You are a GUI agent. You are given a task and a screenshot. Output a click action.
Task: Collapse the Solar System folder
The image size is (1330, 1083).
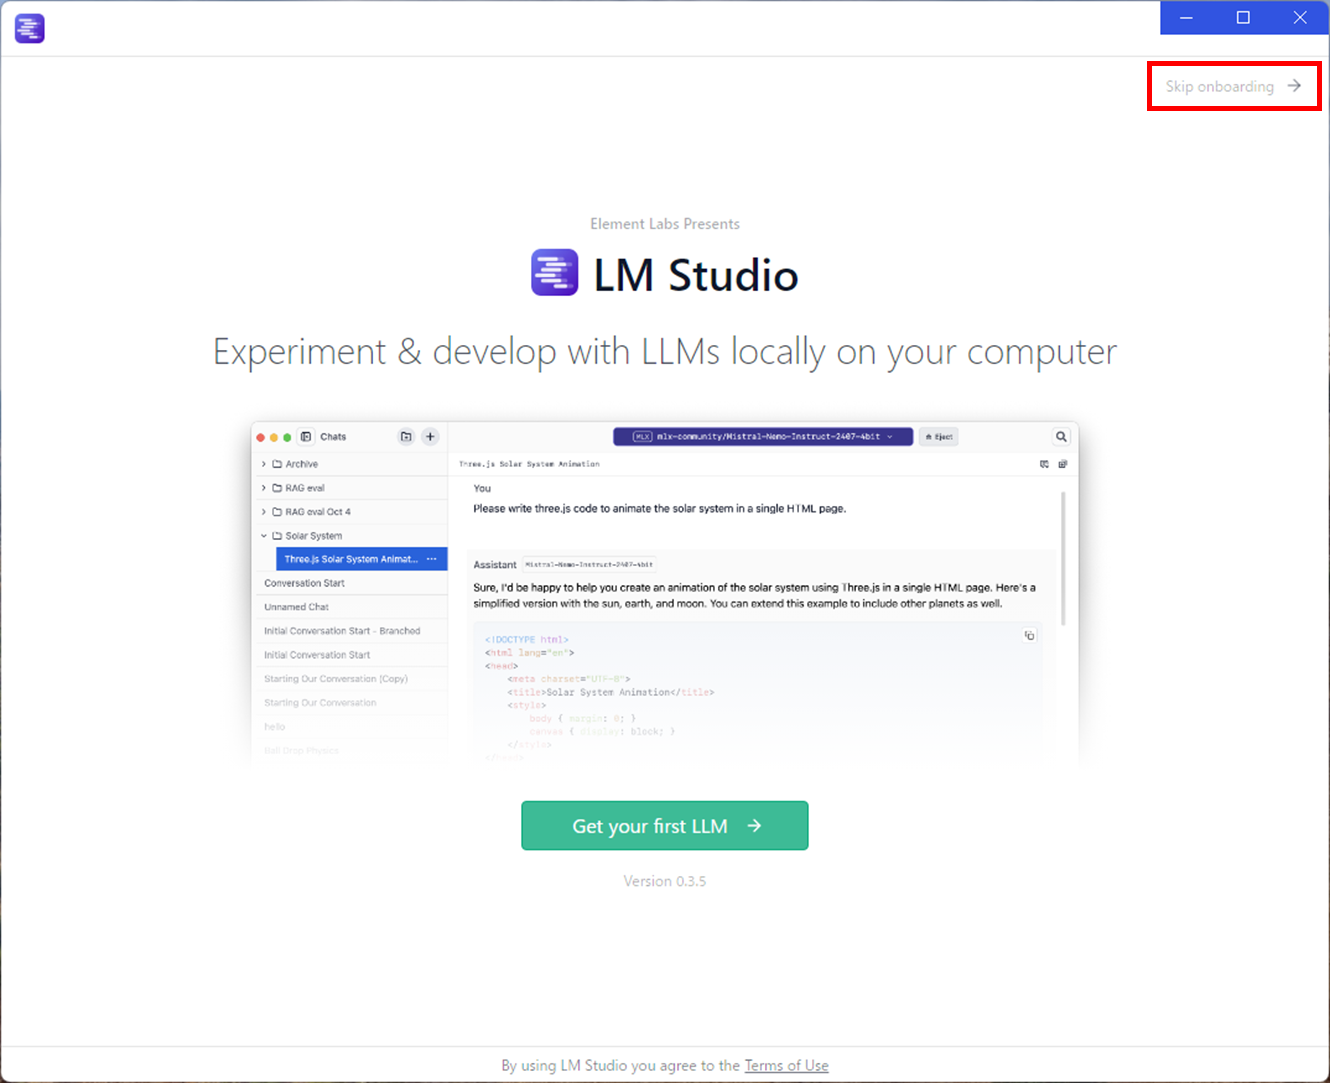pos(263,535)
